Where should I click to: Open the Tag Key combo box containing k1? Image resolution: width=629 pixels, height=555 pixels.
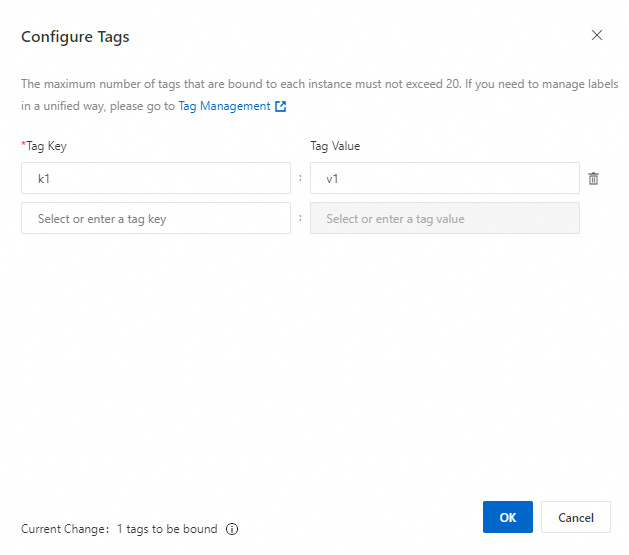pyautogui.click(x=155, y=178)
